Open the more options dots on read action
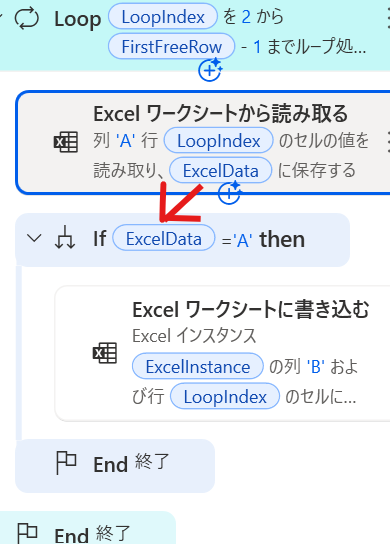390x544 pixels. pyautogui.click(x=388, y=142)
